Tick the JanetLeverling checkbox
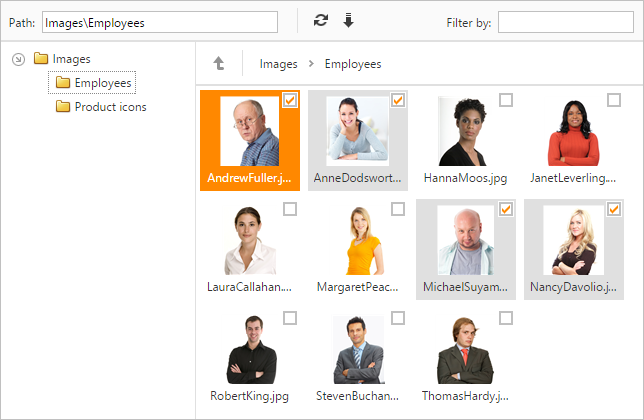Viewport: 644px width, 420px height. click(x=614, y=100)
